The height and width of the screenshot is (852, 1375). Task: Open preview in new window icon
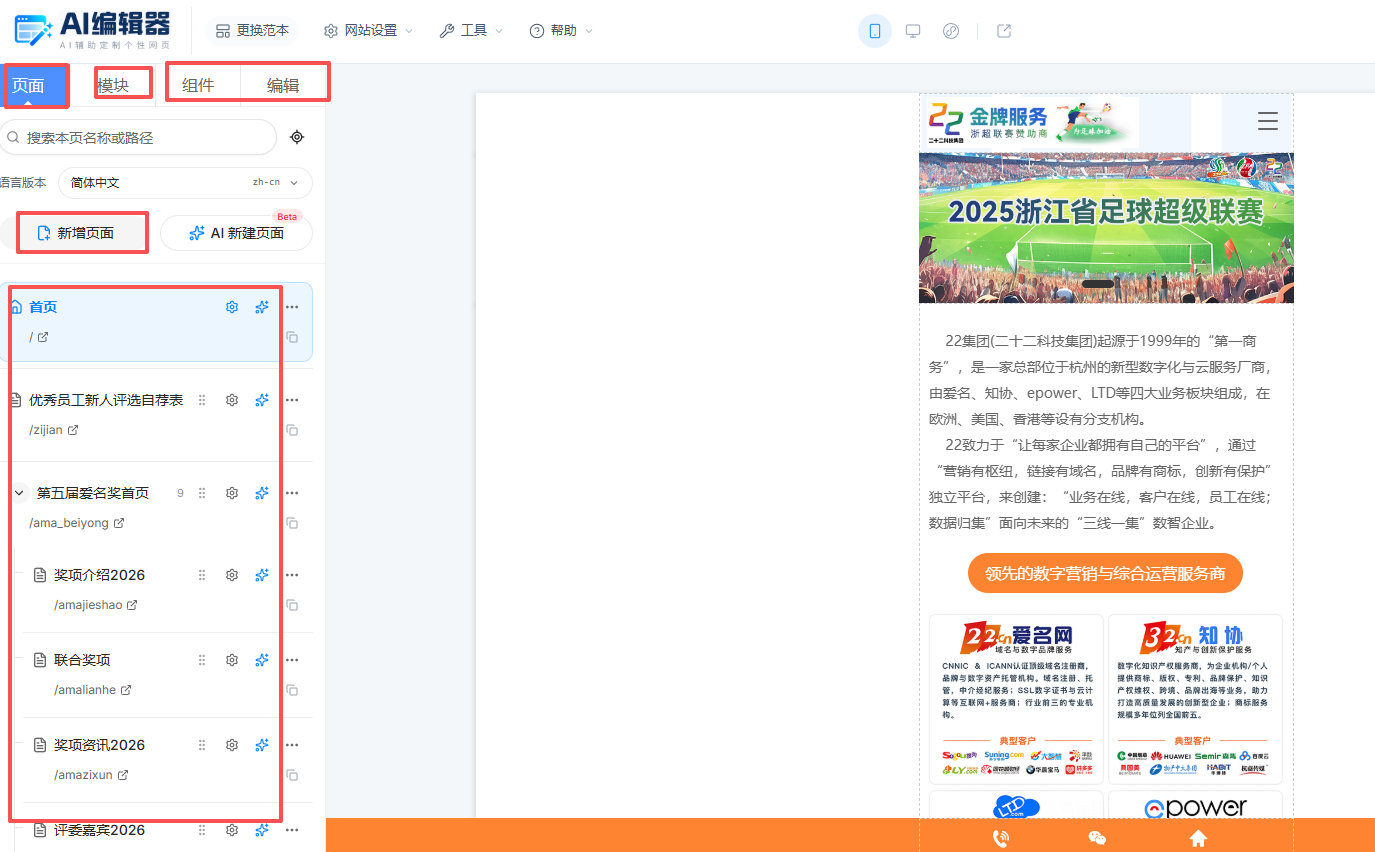[x=1004, y=31]
